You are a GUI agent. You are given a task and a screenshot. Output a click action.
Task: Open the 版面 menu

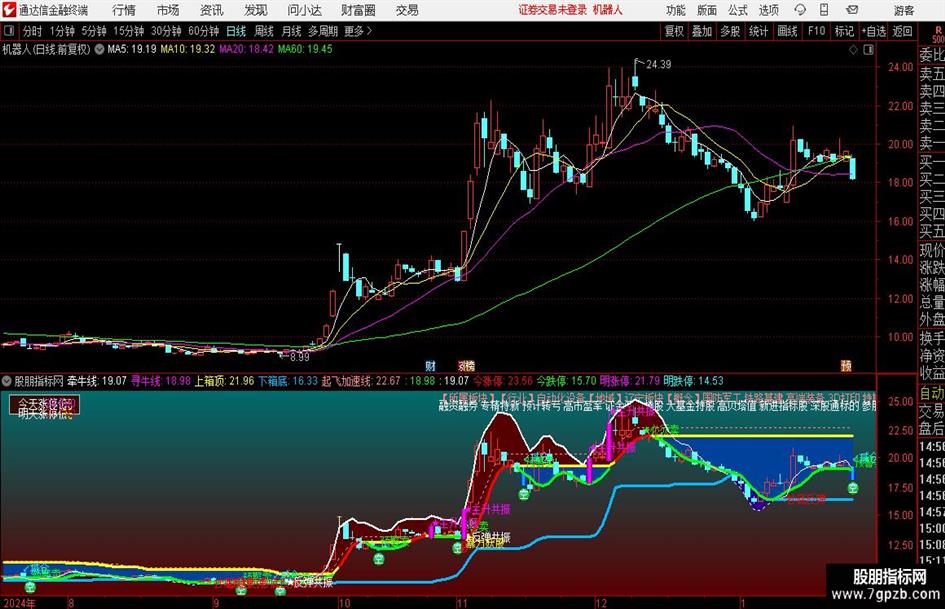706,10
